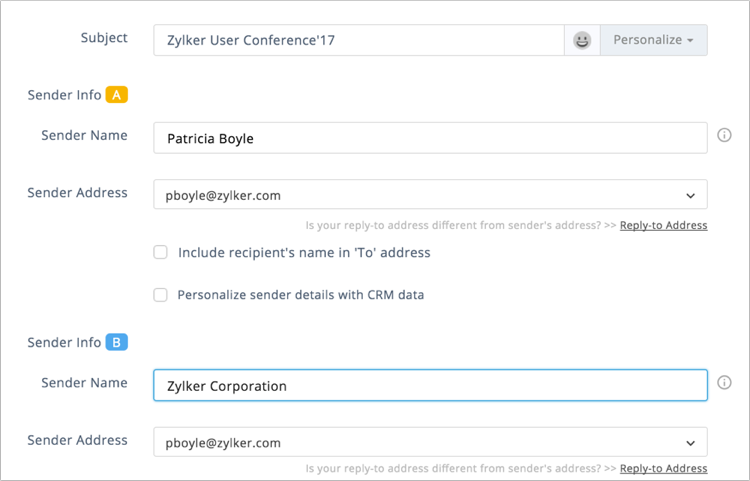Viewport: 750px width, 481px height.
Task: Open Reply-to Address link under Sender Info A
Action: pos(663,225)
